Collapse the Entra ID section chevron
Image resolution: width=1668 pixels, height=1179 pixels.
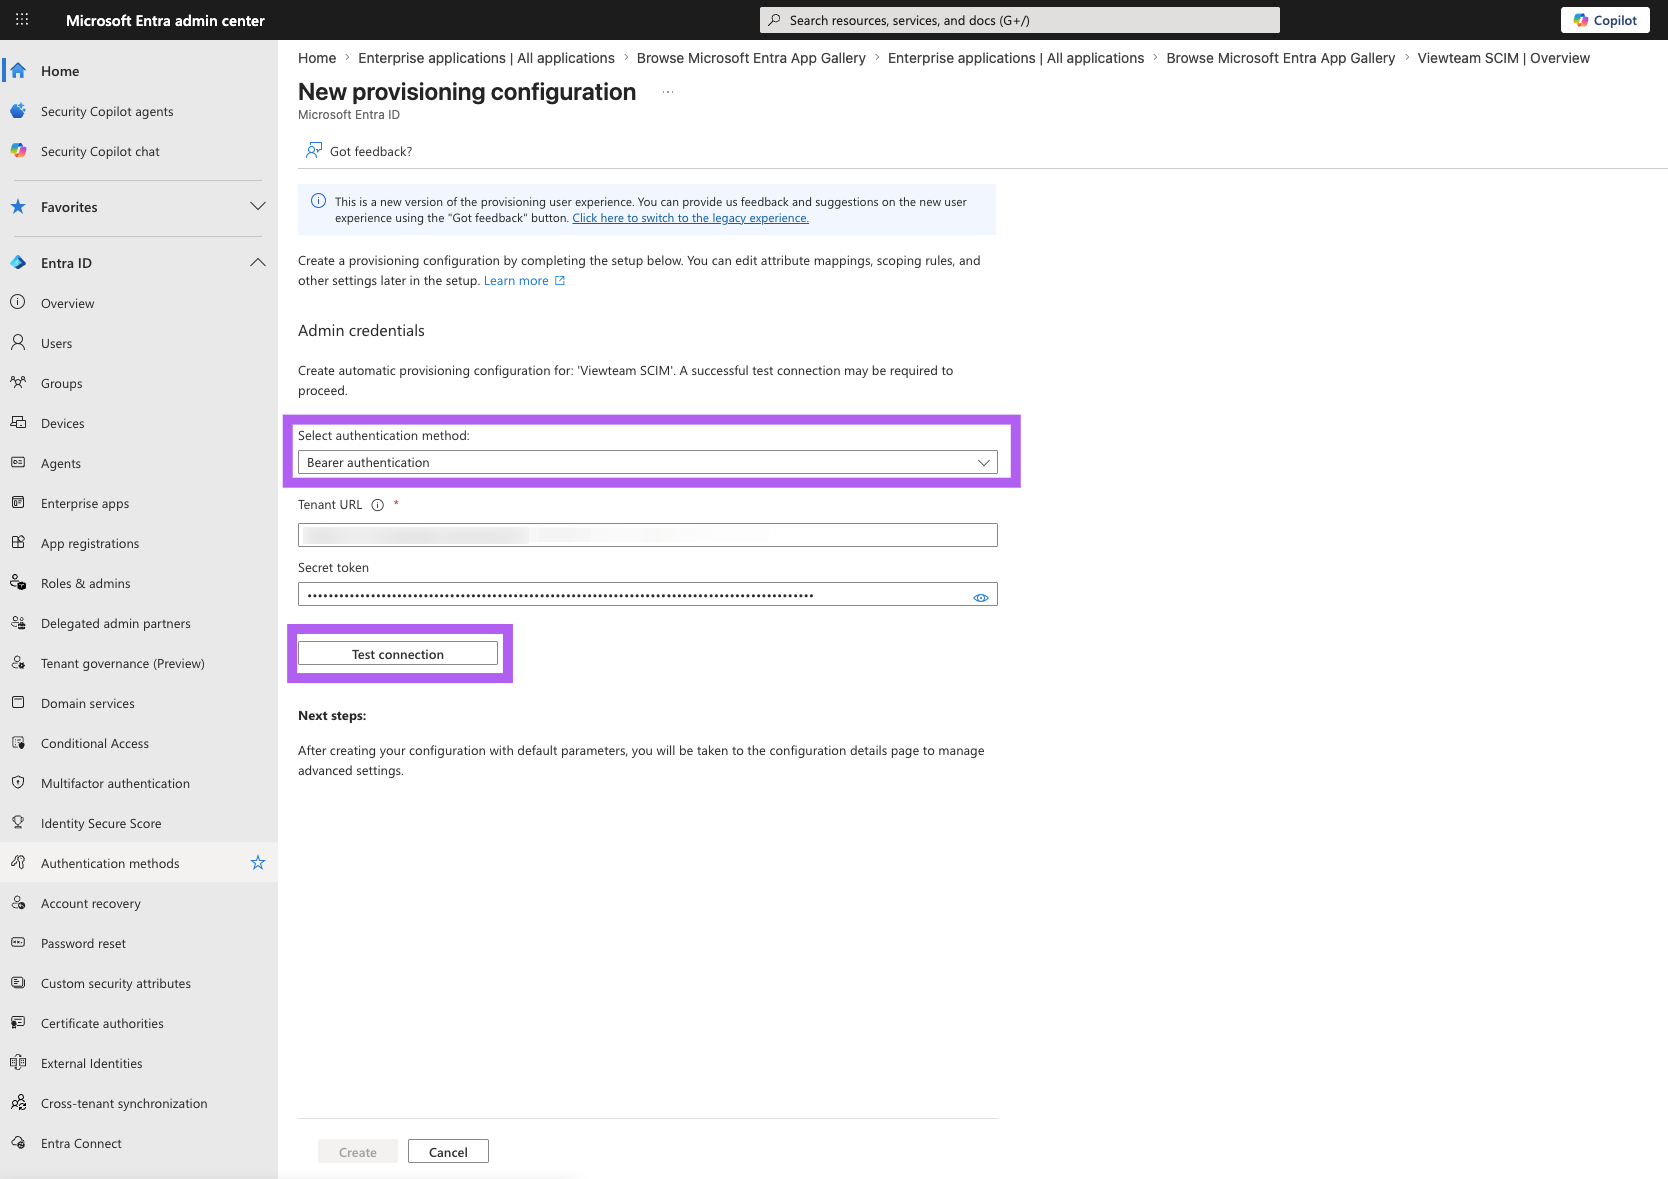tap(258, 262)
